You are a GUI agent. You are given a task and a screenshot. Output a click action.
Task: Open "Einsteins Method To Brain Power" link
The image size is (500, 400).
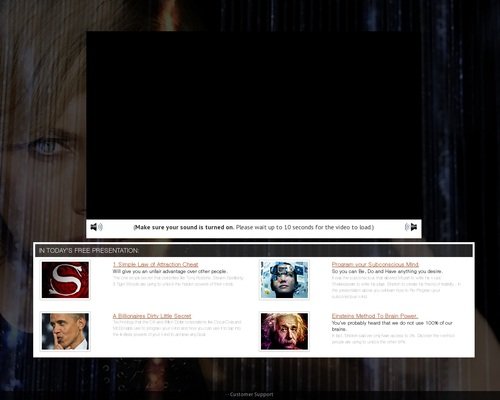pos(375,316)
